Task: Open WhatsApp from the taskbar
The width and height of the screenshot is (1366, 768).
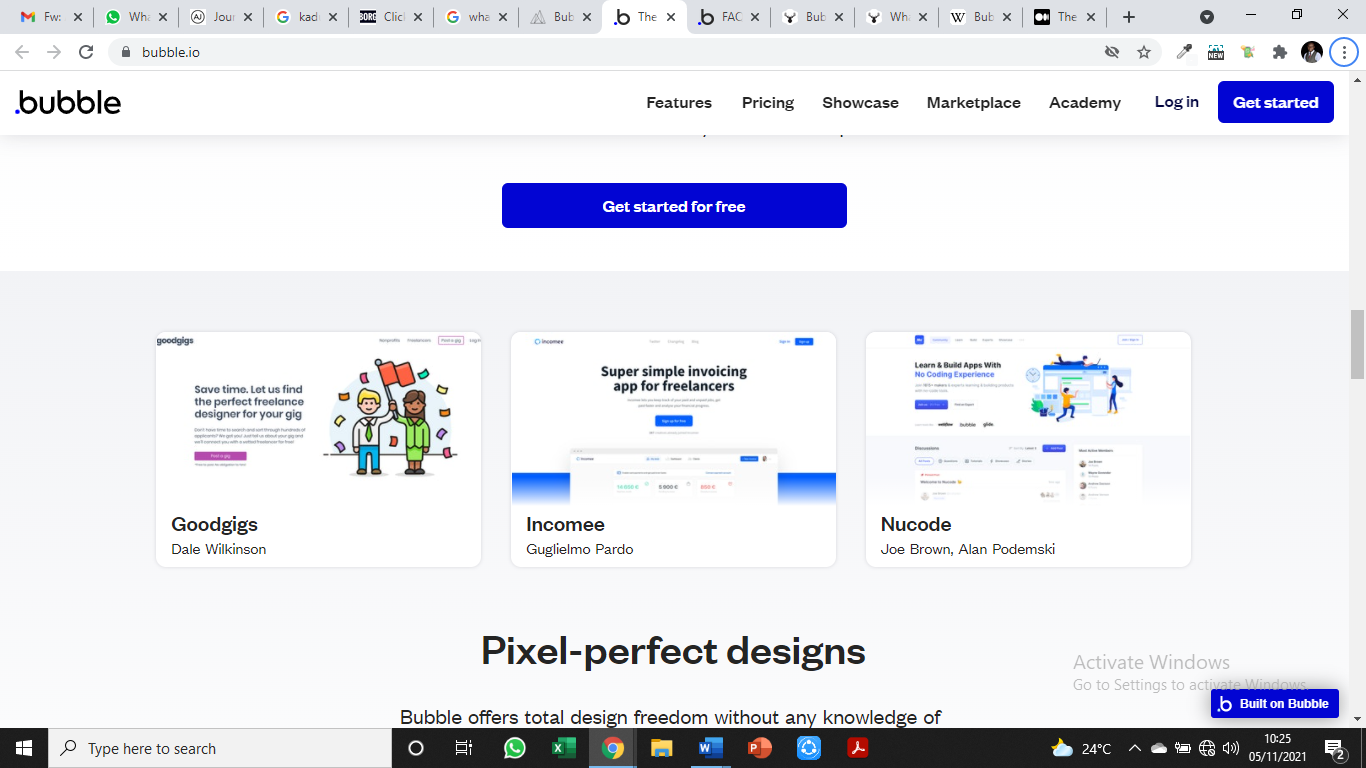Action: tap(514, 748)
